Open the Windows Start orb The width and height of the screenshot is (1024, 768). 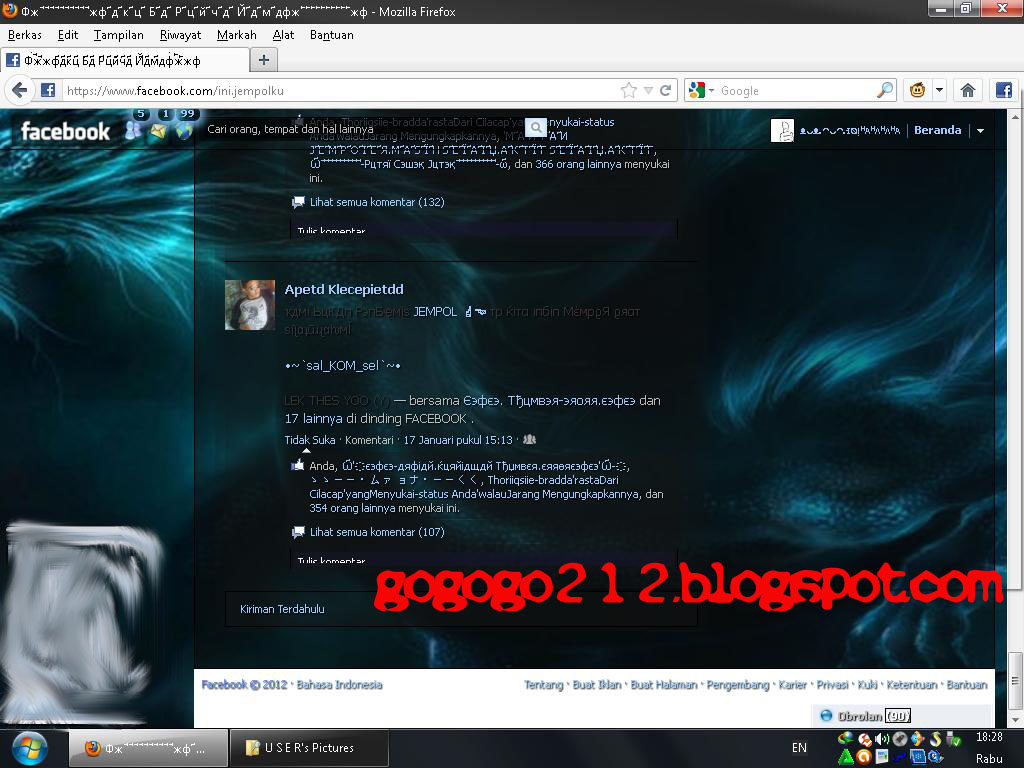pos(29,748)
